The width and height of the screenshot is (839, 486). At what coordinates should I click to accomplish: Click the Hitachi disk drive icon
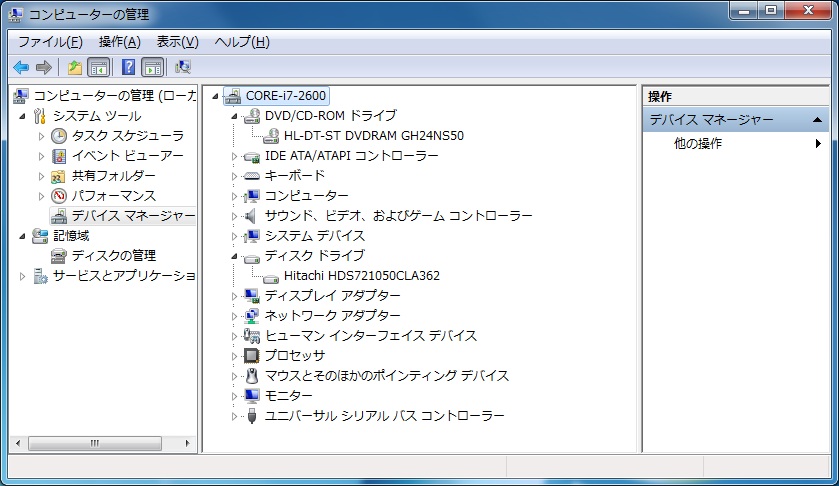[x=271, y=277]
